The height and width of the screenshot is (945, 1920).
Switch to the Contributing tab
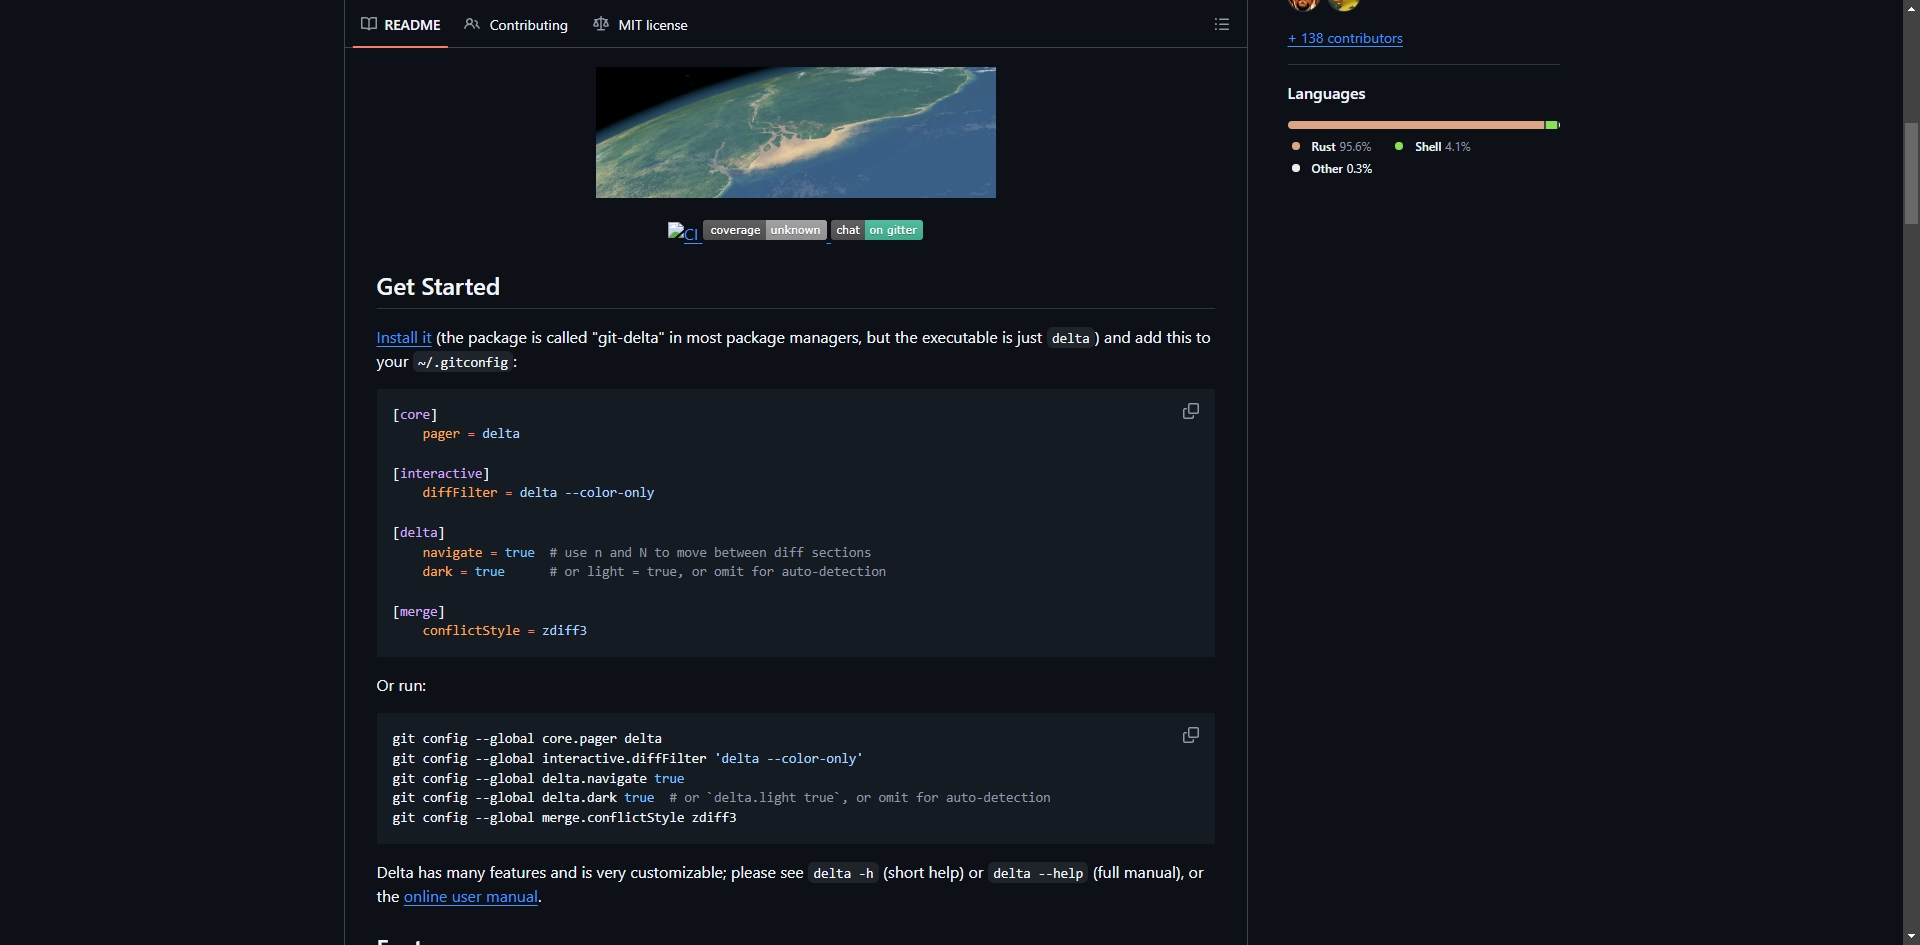tap(516, 24)
